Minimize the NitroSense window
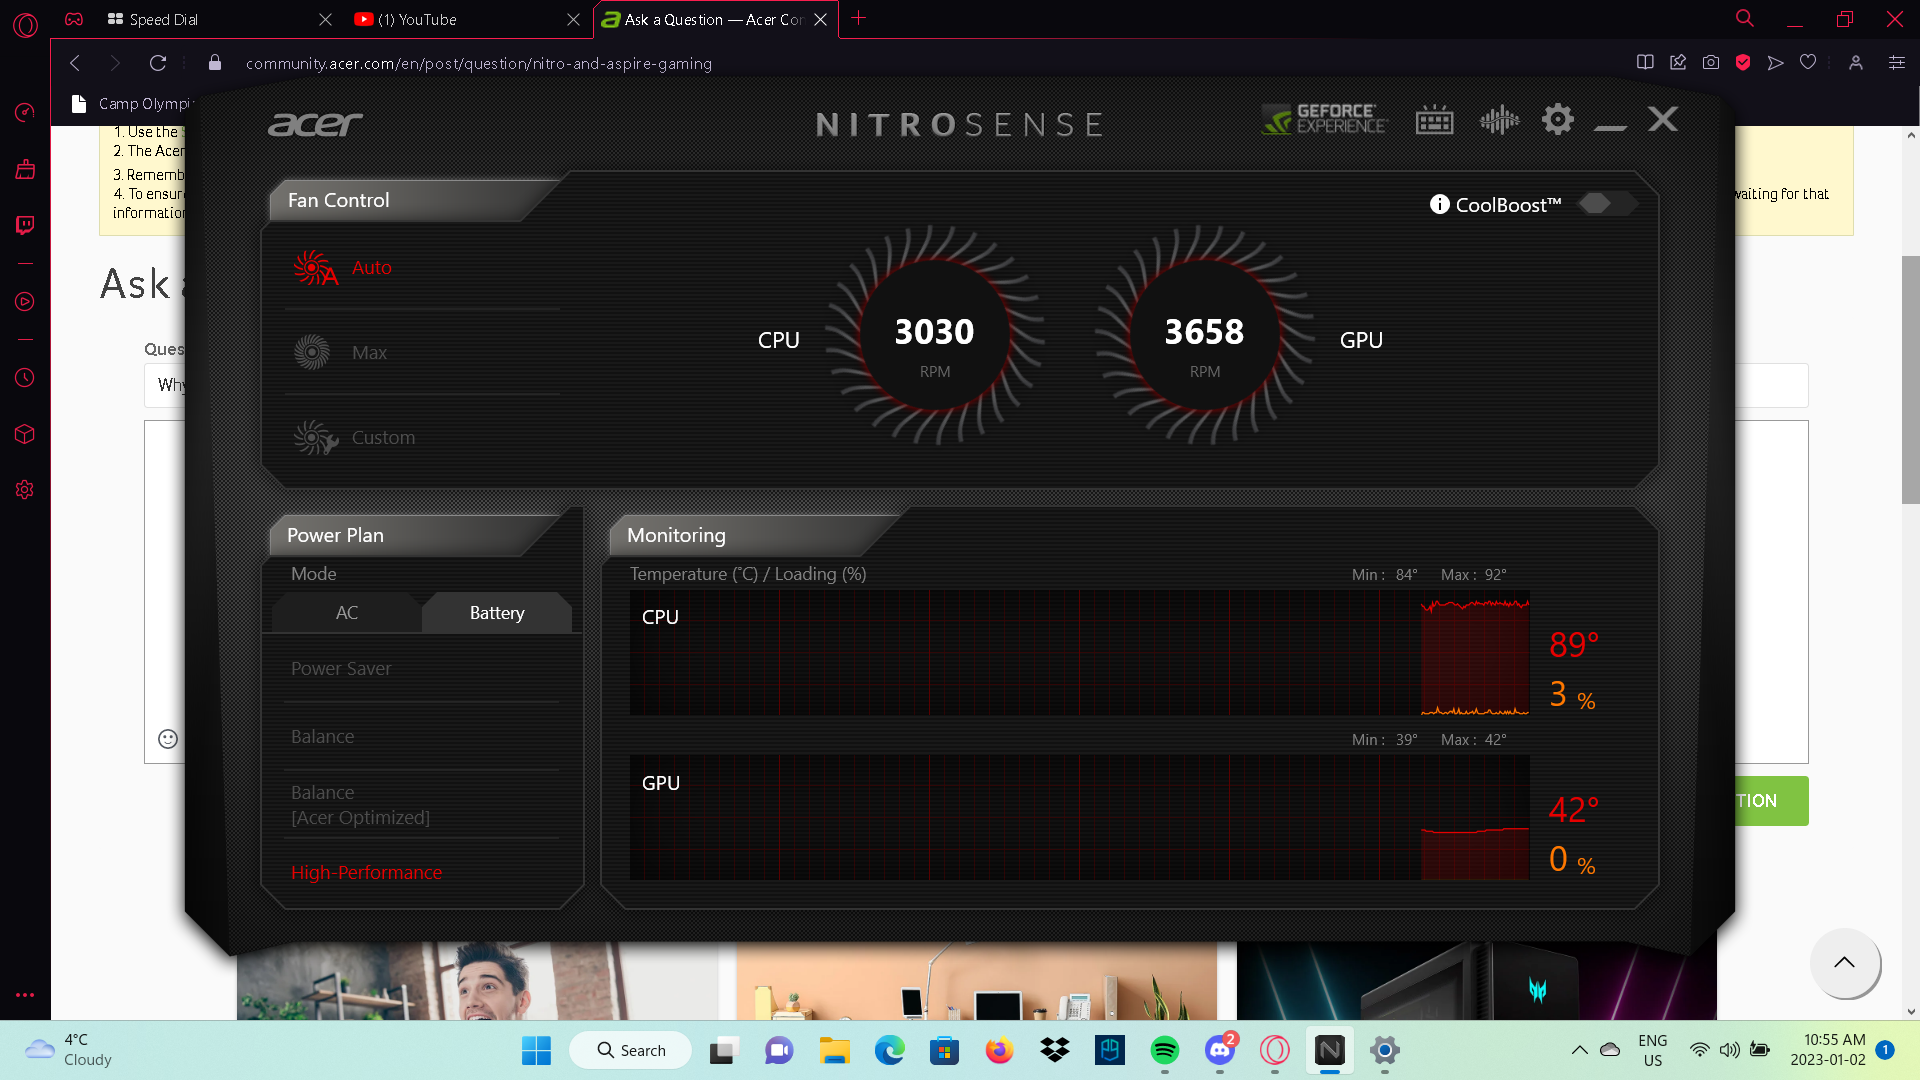Viewport: 1920px width, 1080px height. click(x=1610, y=126)
